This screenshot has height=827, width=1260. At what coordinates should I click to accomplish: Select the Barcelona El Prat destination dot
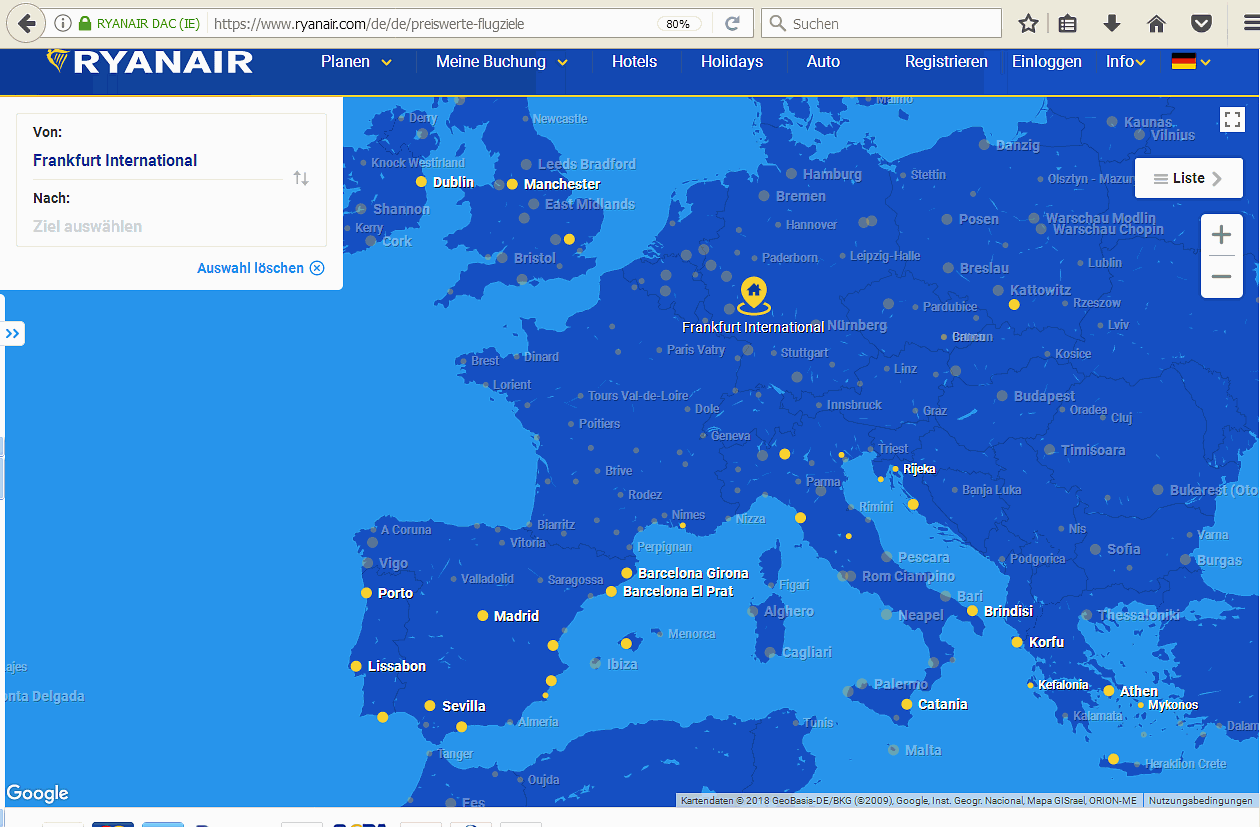[611, 592]
